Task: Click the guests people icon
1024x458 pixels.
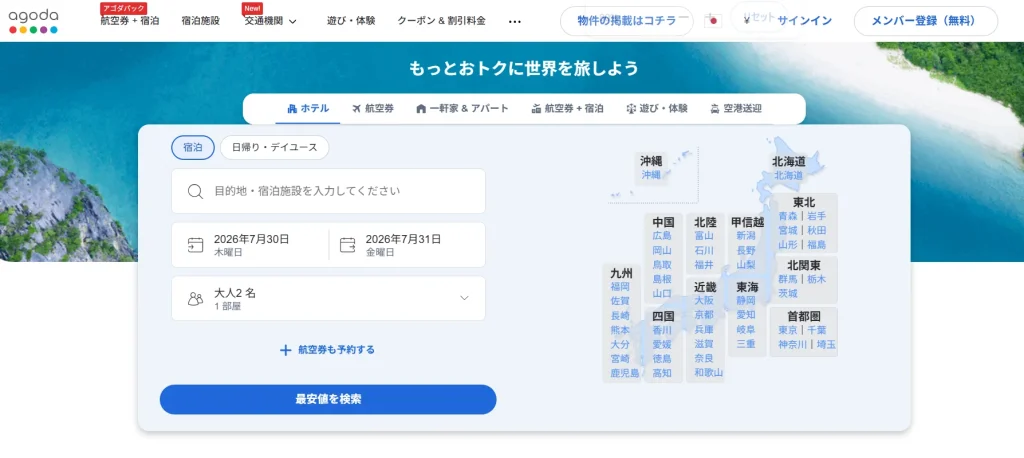Action: [x=195, y=299]
